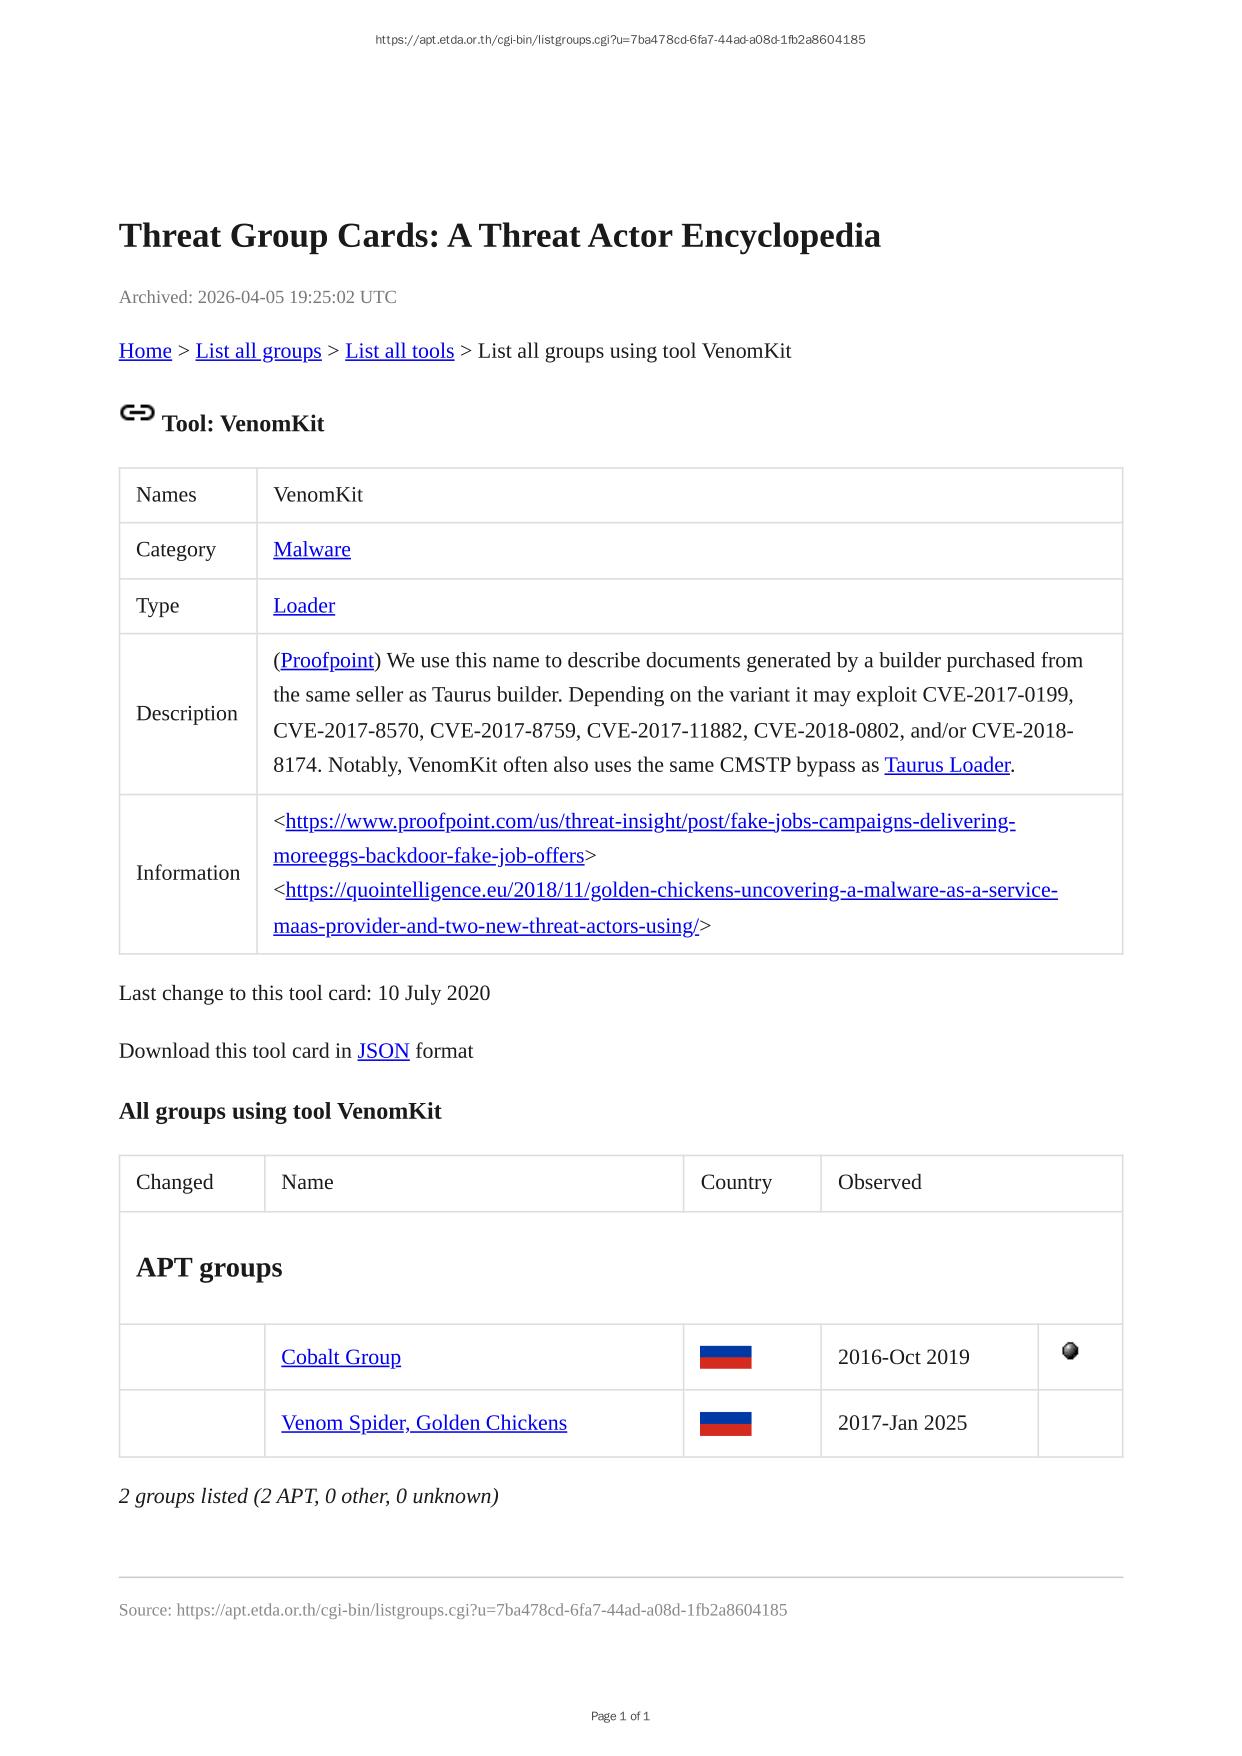The image size is (1242, 1756).
Task: Click the permalink chain icon beside Tool: VenomKit
Action: [137, 413]
